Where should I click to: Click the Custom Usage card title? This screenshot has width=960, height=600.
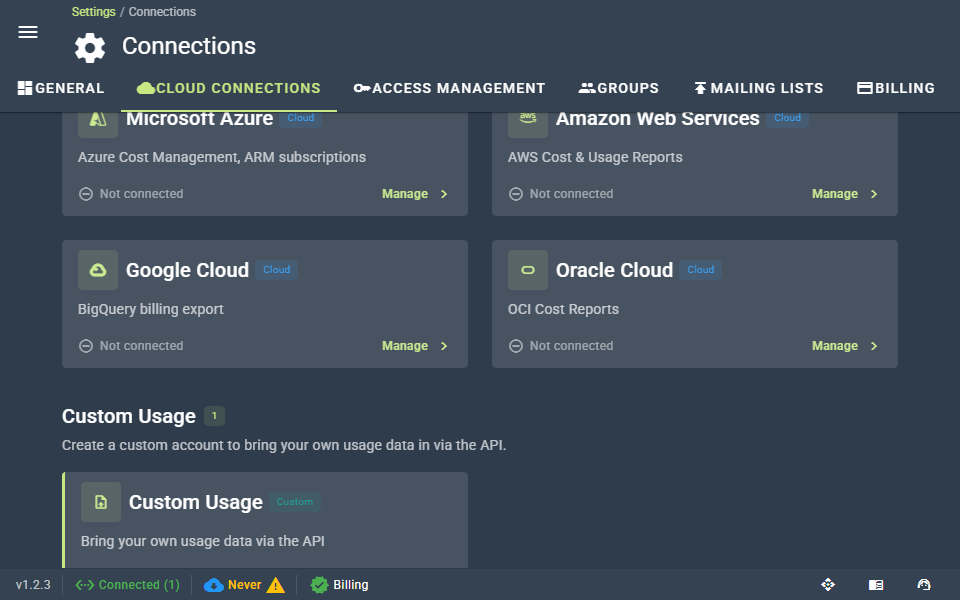click(196, 502)
